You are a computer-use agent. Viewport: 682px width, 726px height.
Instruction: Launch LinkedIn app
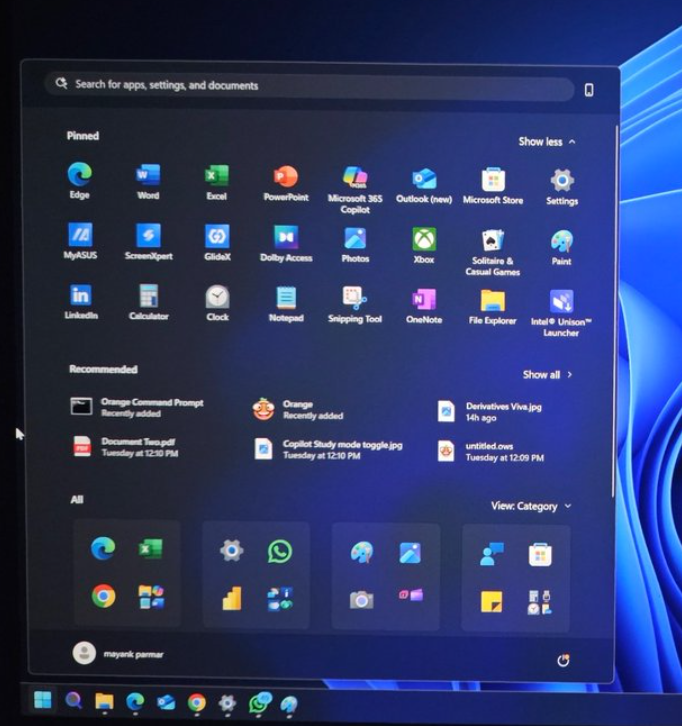tap(81, 301)
